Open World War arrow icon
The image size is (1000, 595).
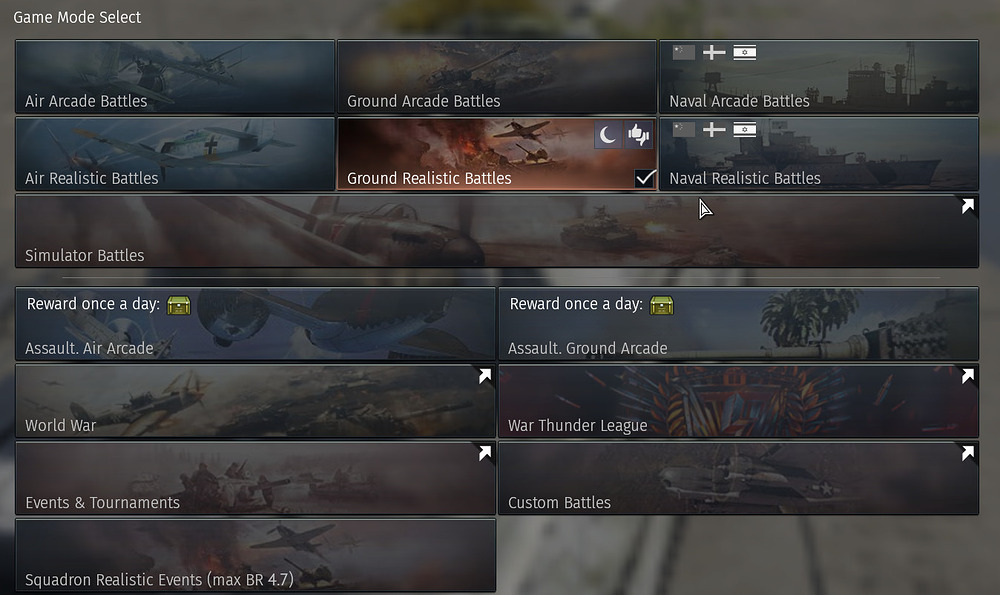[x=485, y=376]
